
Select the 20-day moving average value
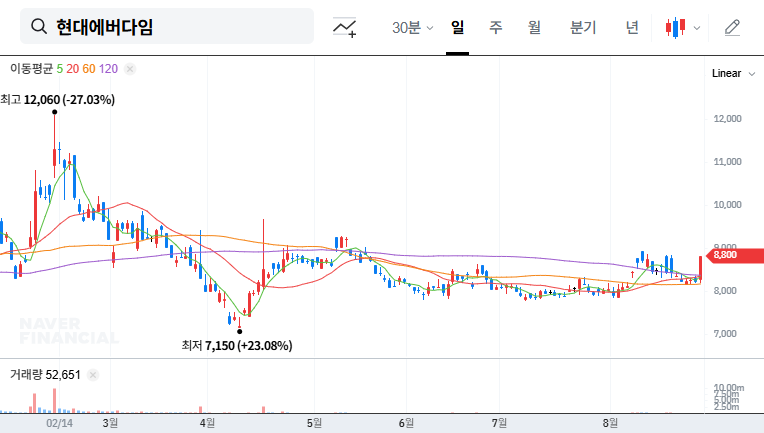click(73, 69)
